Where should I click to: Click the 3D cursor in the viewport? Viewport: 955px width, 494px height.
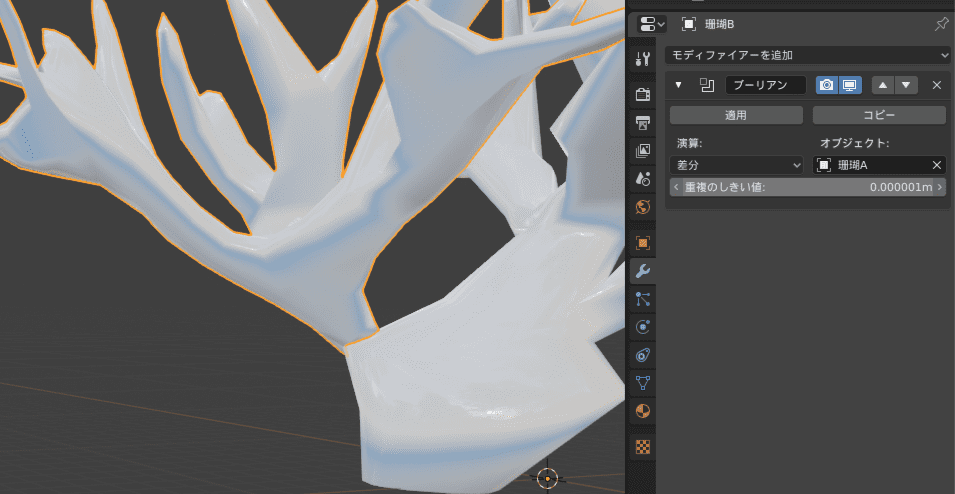(547, 478)
